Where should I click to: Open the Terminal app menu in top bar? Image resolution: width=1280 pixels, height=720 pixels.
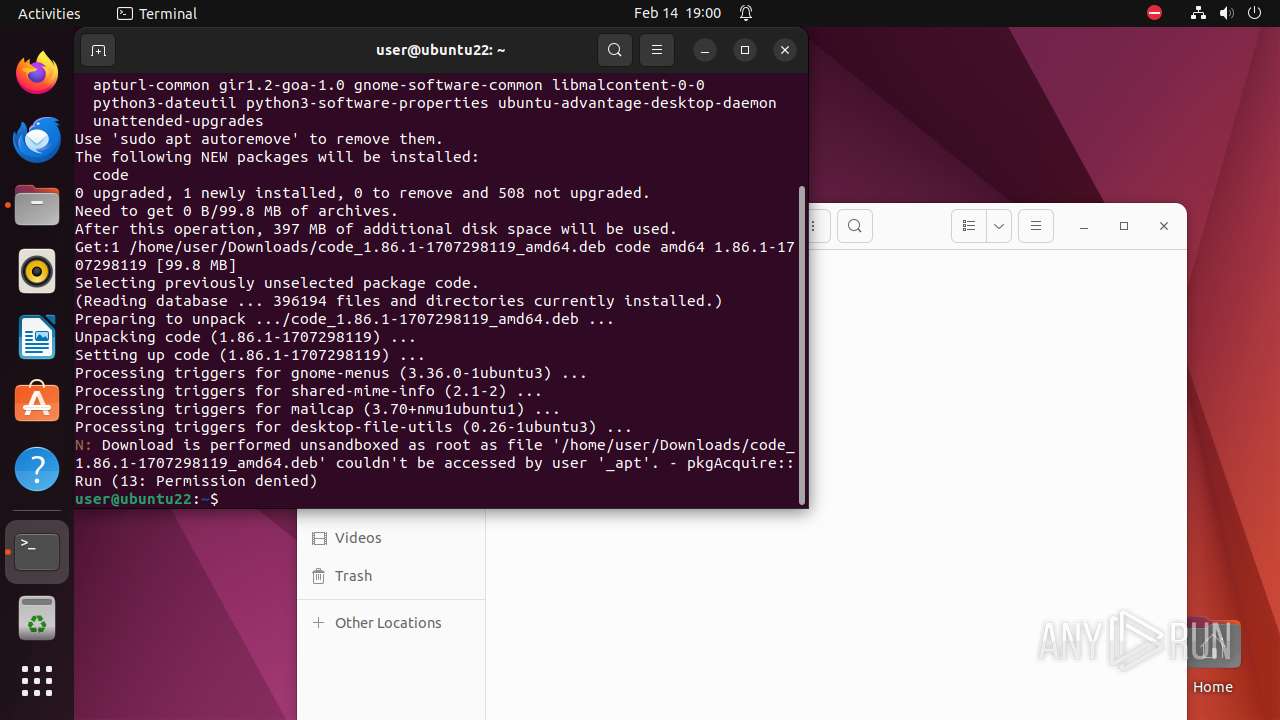[157, 13]
